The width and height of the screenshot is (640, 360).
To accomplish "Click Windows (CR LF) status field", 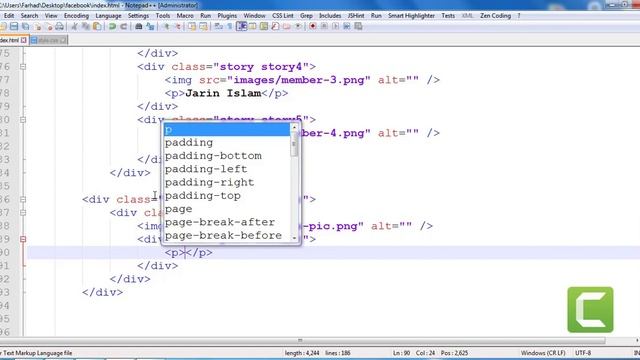I will (x=543, y=353).
